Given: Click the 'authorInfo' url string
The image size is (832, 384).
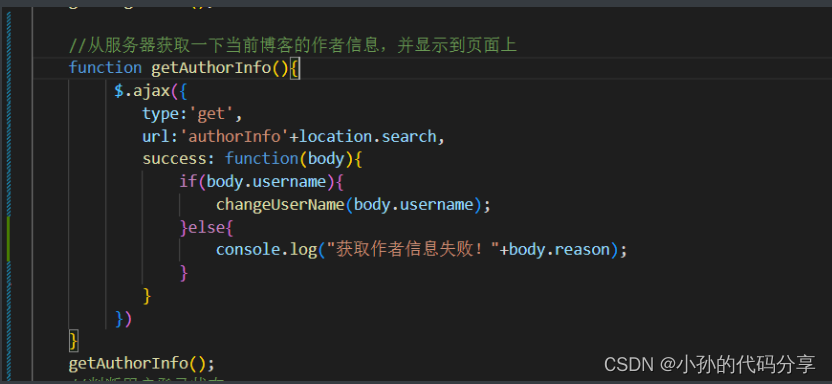Looking at the screenshot, I should [235, 136].
